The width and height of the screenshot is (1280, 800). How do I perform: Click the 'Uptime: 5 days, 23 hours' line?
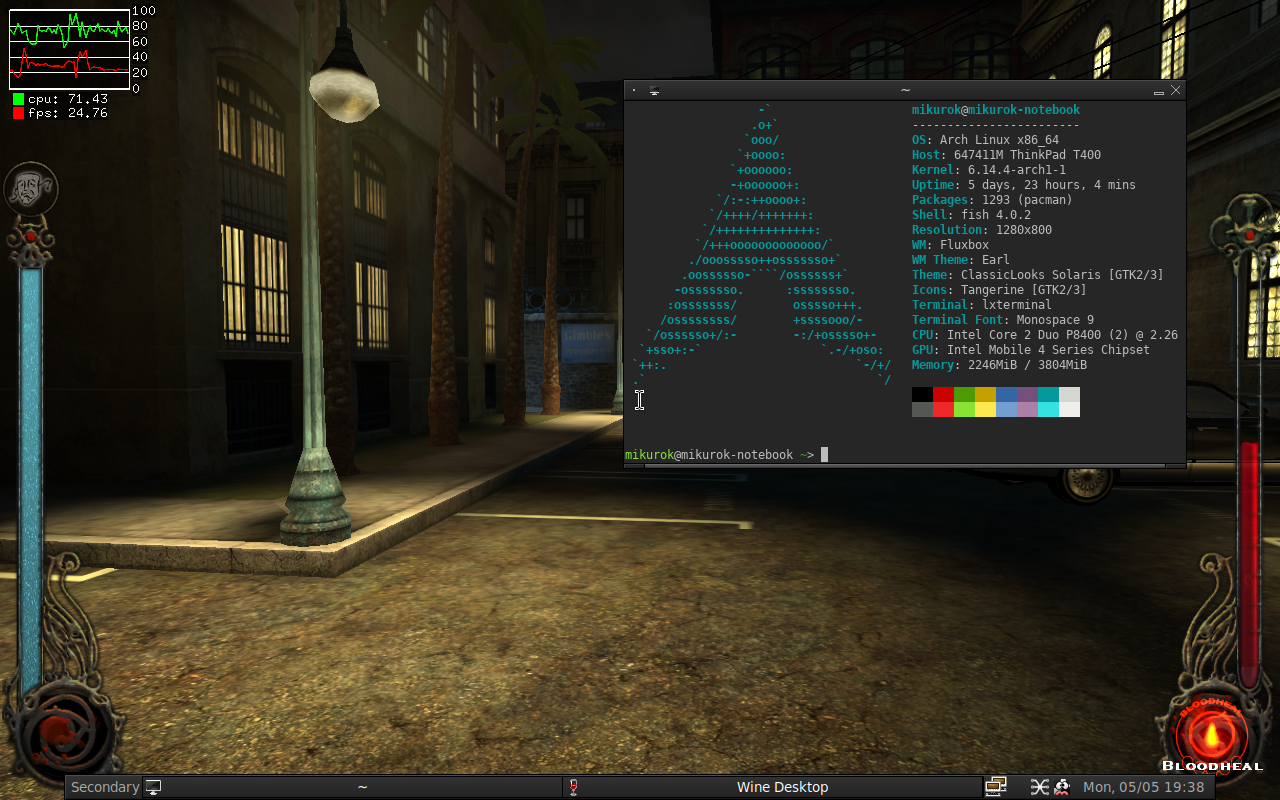(1024, 185)
